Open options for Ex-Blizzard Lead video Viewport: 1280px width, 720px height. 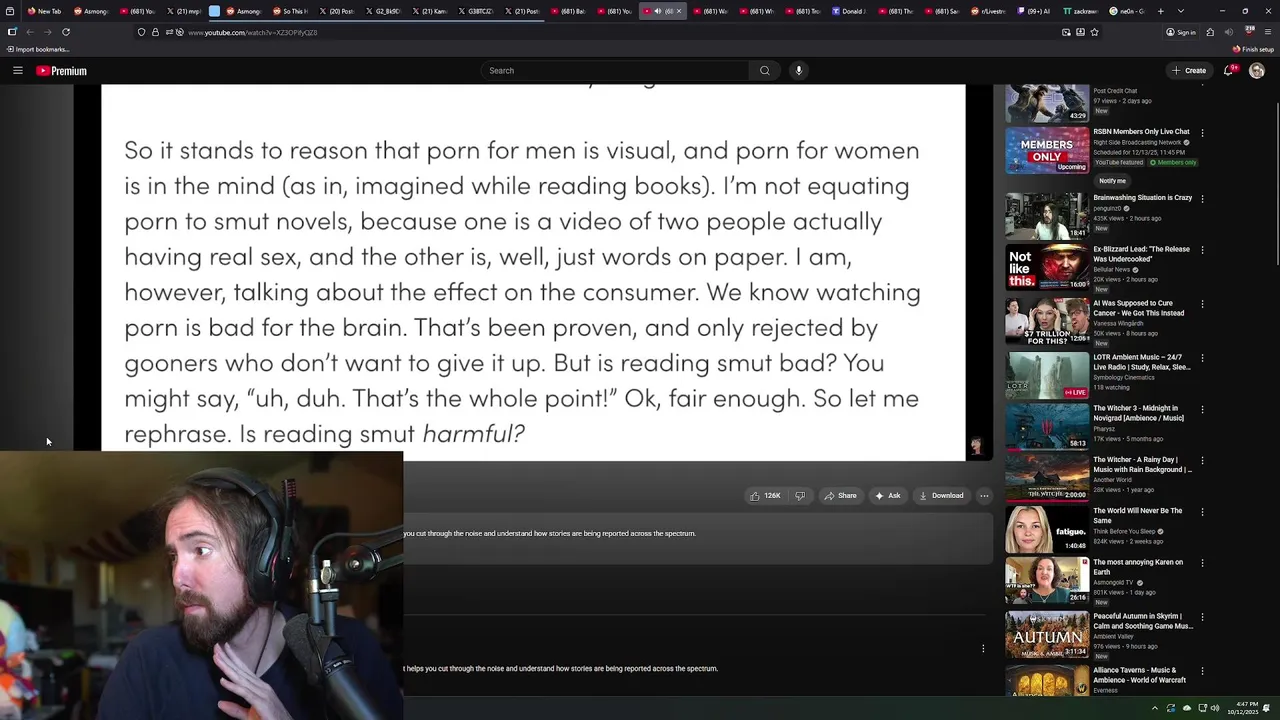1202,250
